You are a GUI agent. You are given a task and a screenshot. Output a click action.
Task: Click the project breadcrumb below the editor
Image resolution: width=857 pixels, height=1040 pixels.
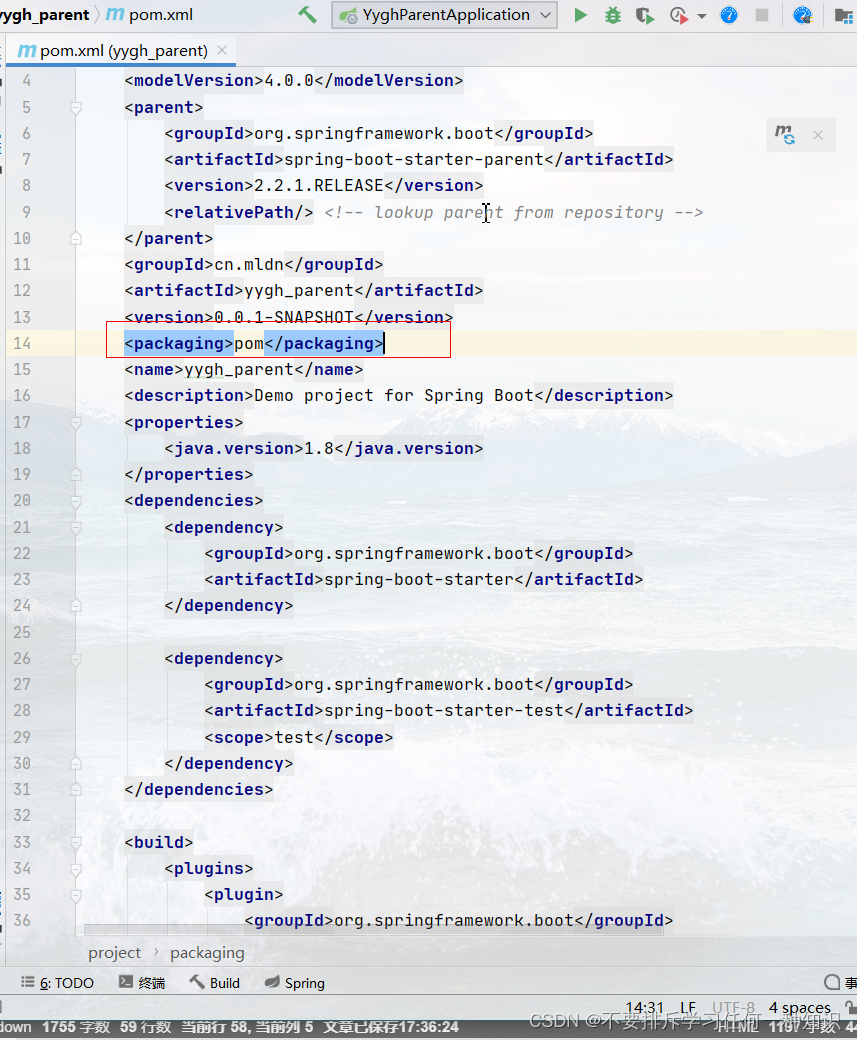point(115,953)
